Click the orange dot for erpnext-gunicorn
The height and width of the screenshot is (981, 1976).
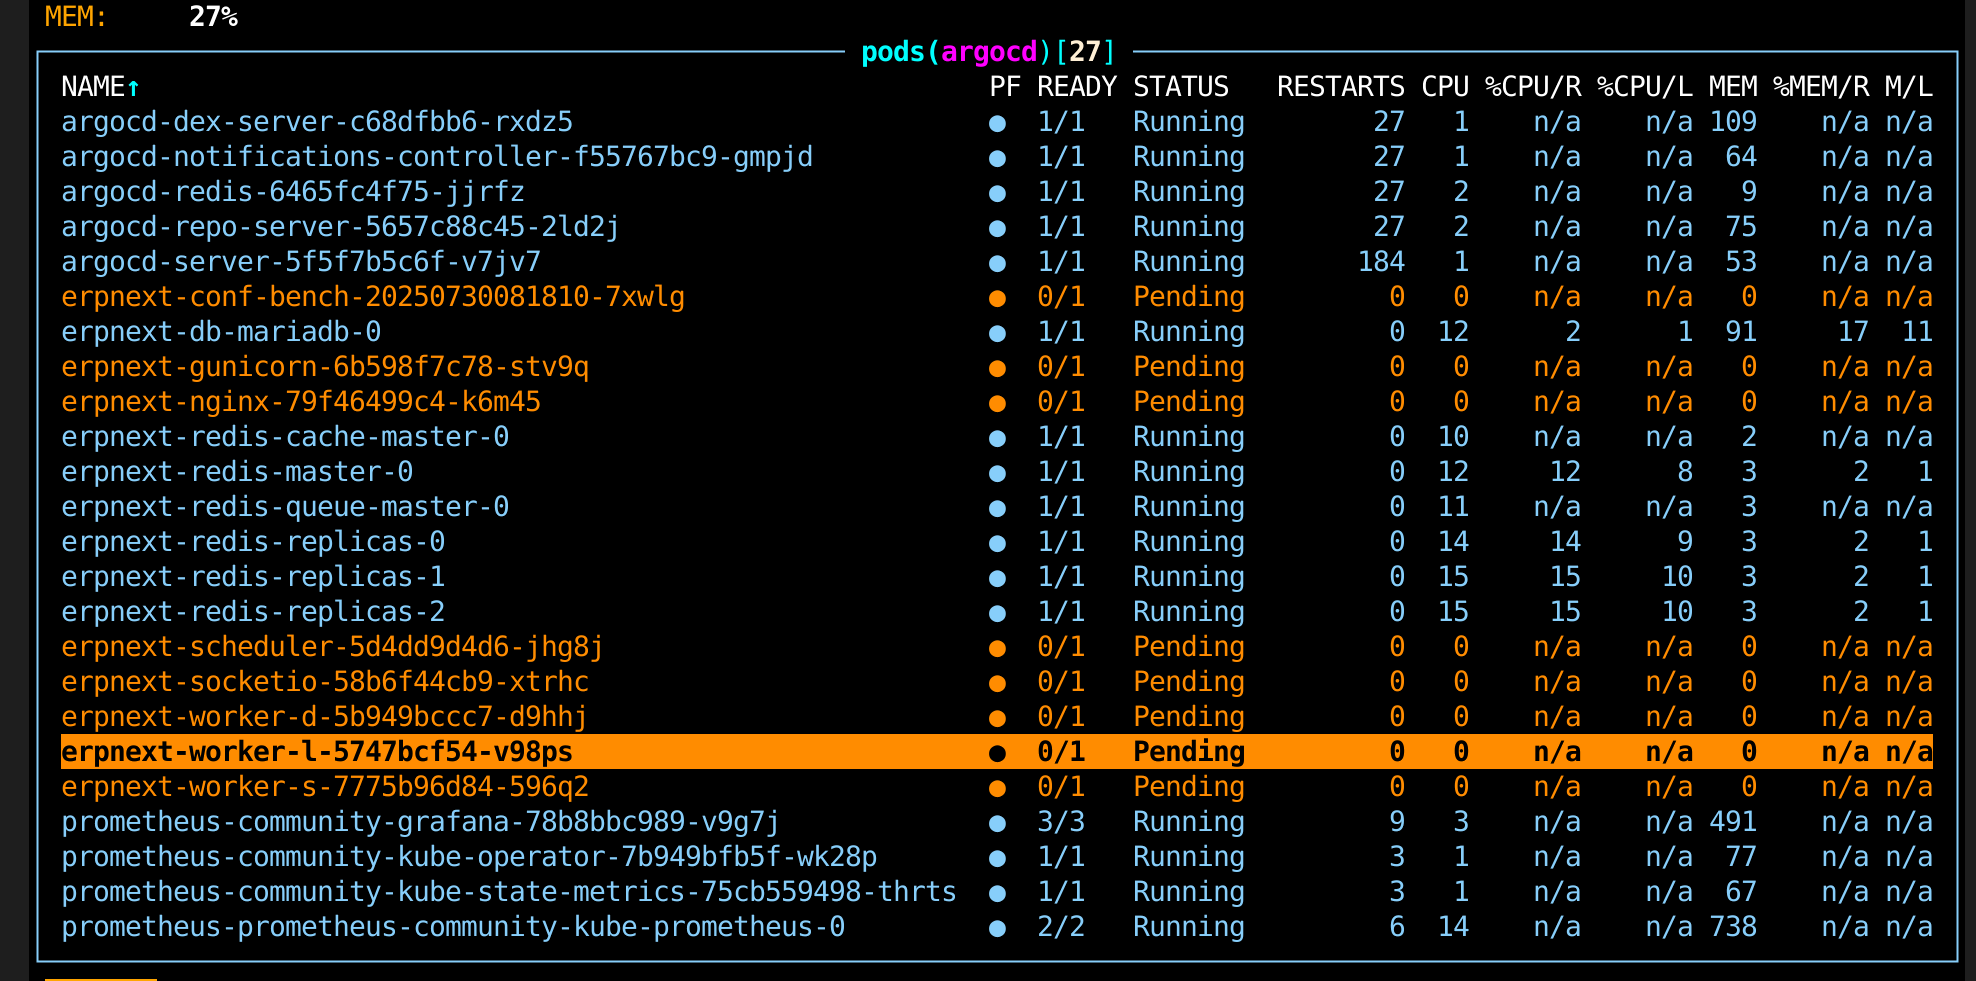tap(997, 368)
